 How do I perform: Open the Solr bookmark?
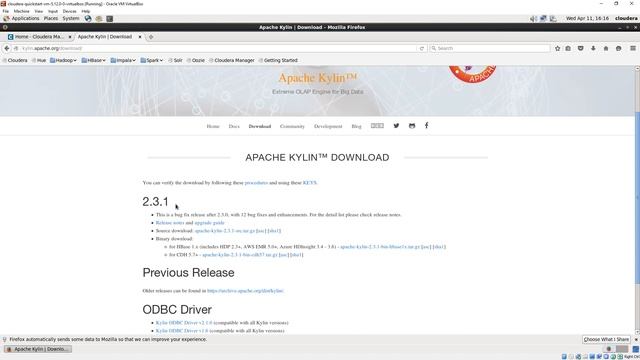175,60
